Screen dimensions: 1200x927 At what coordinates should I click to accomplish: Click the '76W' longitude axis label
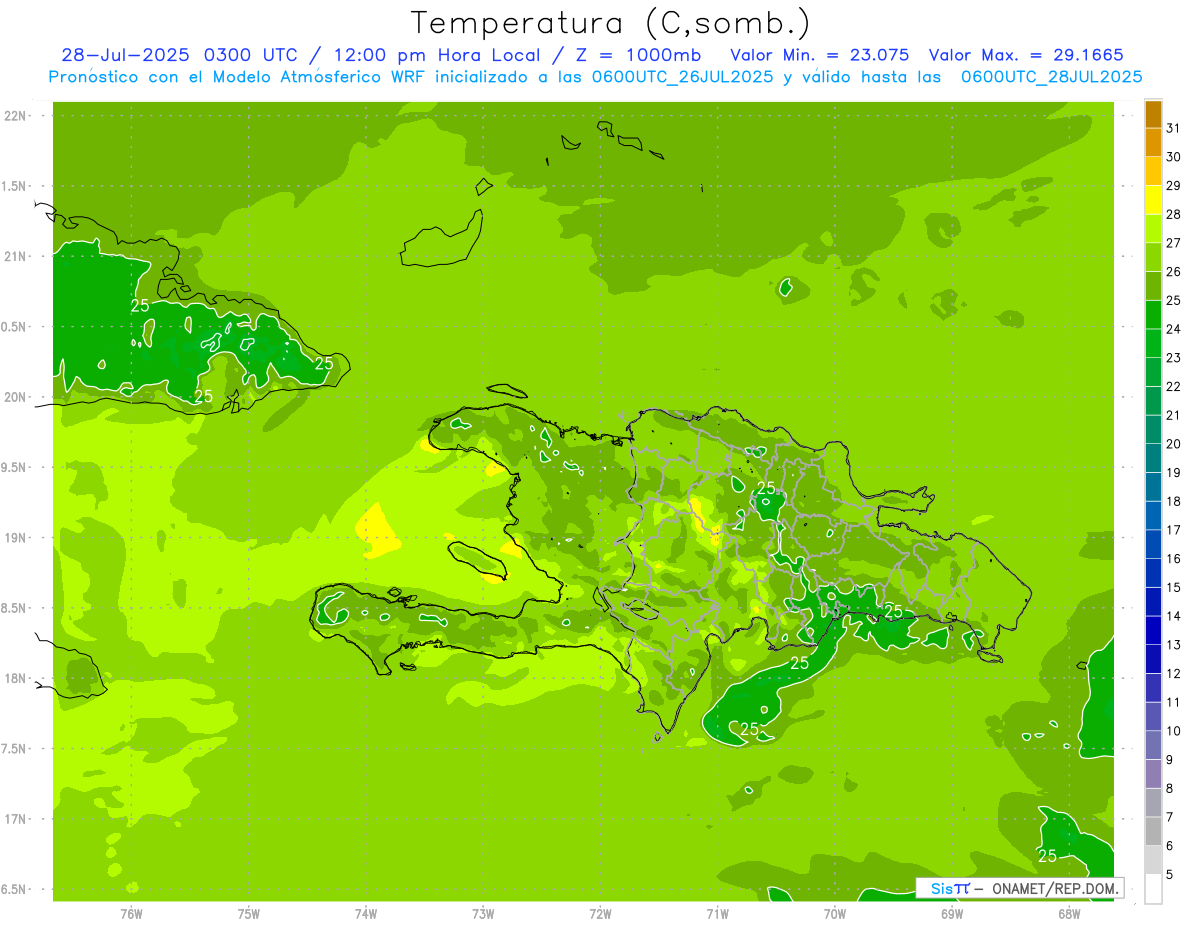[131, 914]
